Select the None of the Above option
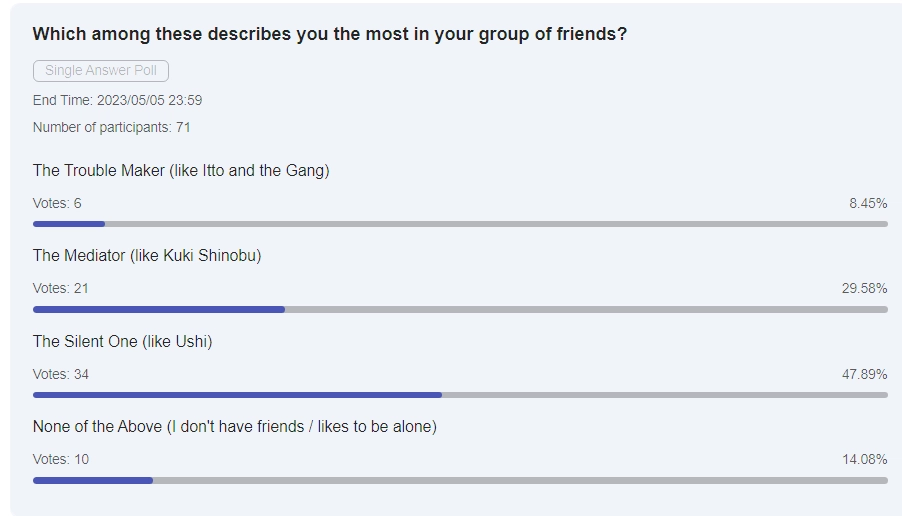Screen dimensions: 902x516 point(235,426)
